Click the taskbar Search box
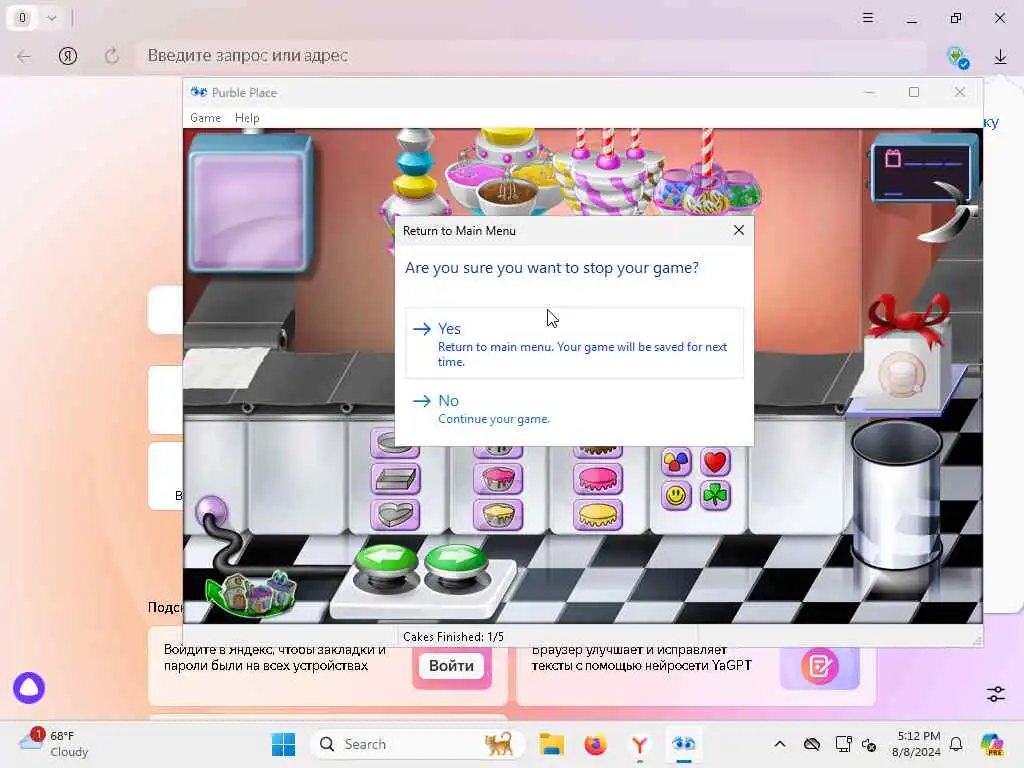 [417, 744]
